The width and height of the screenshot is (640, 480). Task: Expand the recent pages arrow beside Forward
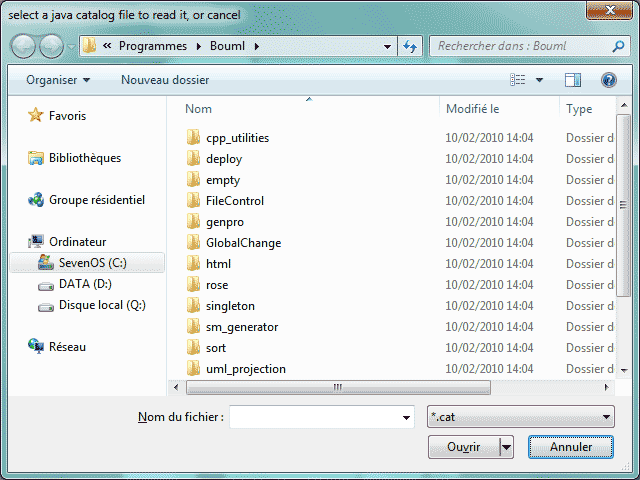pyautogui.click(x=71, y=47)
